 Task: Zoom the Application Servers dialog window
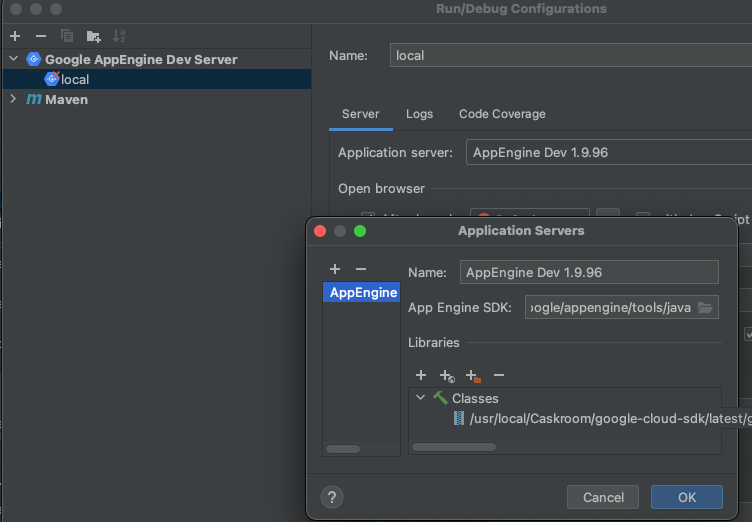coord(360,231)
